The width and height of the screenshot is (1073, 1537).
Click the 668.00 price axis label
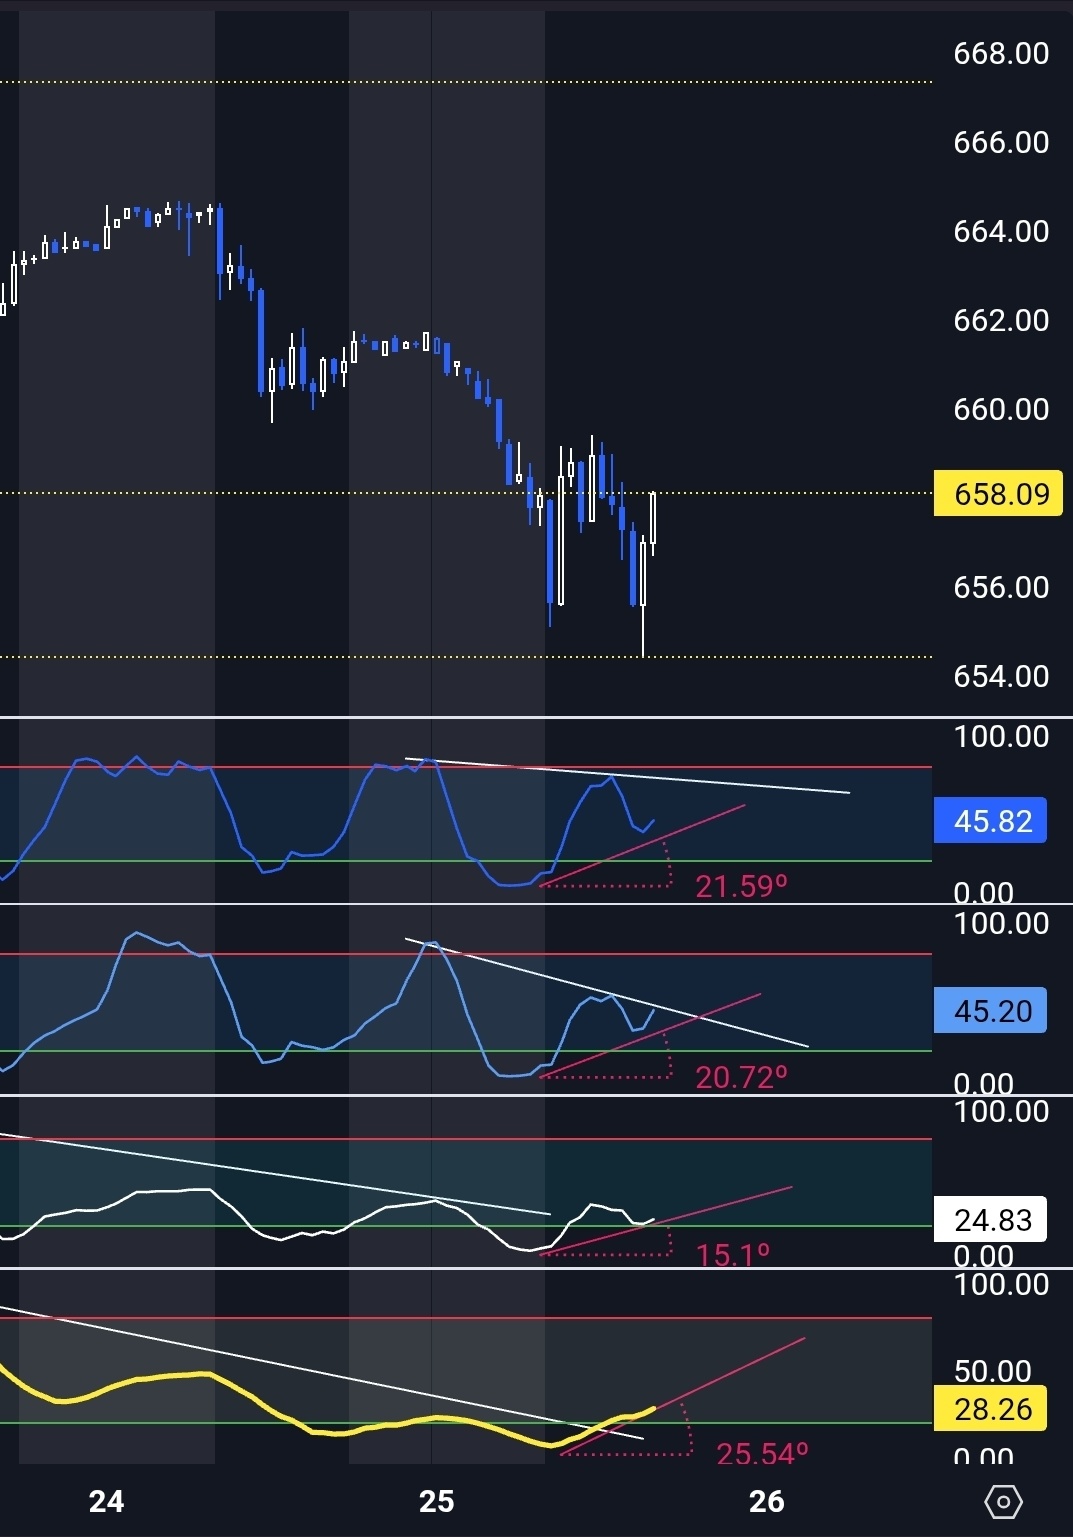(x=1001, y=53)
